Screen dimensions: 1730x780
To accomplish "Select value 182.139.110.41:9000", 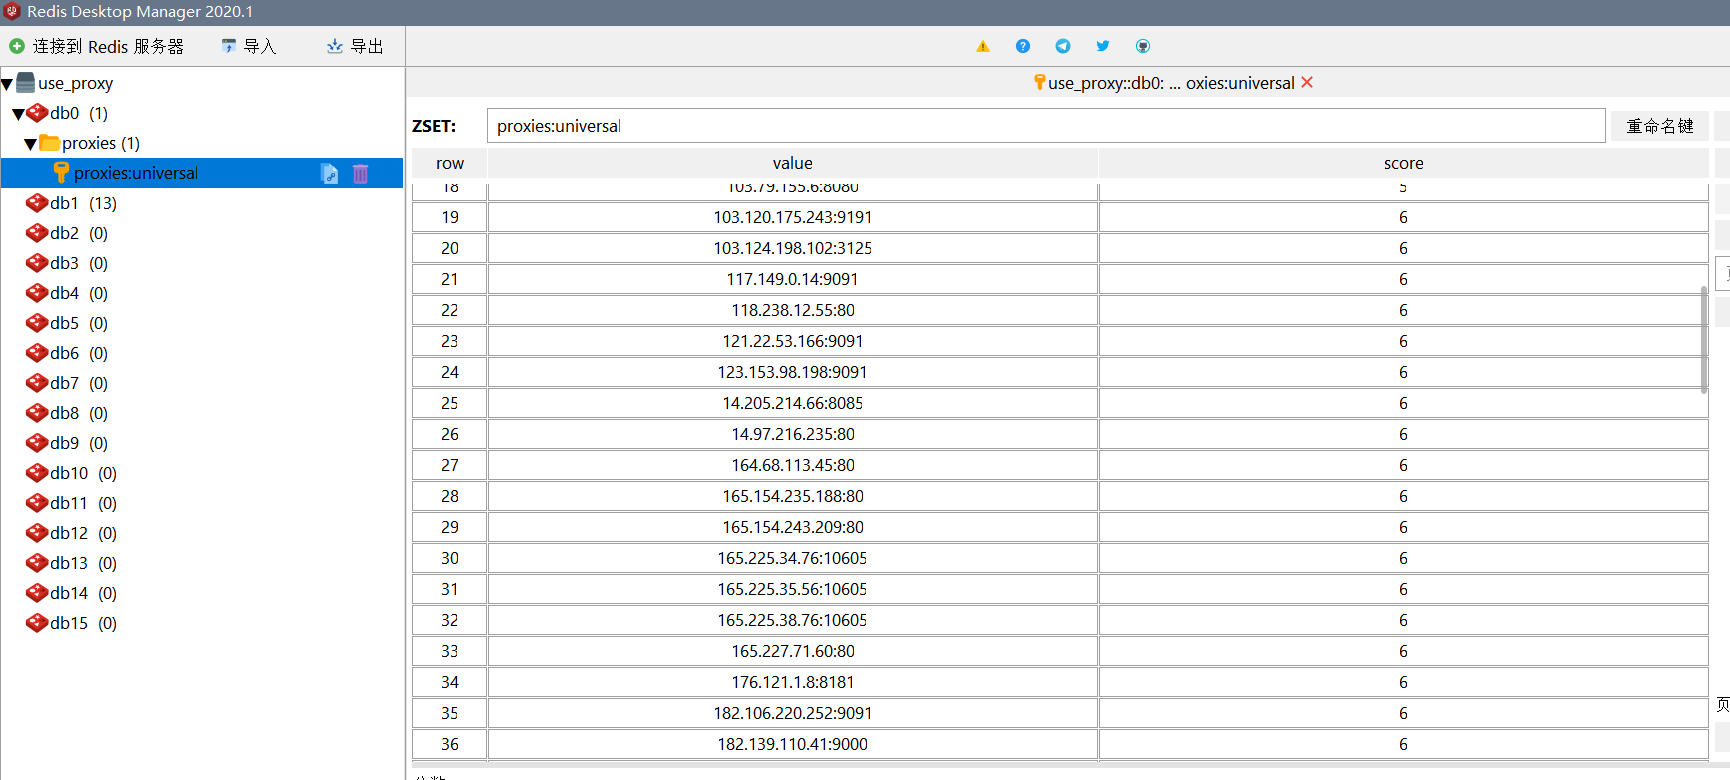I will [793, 744].
